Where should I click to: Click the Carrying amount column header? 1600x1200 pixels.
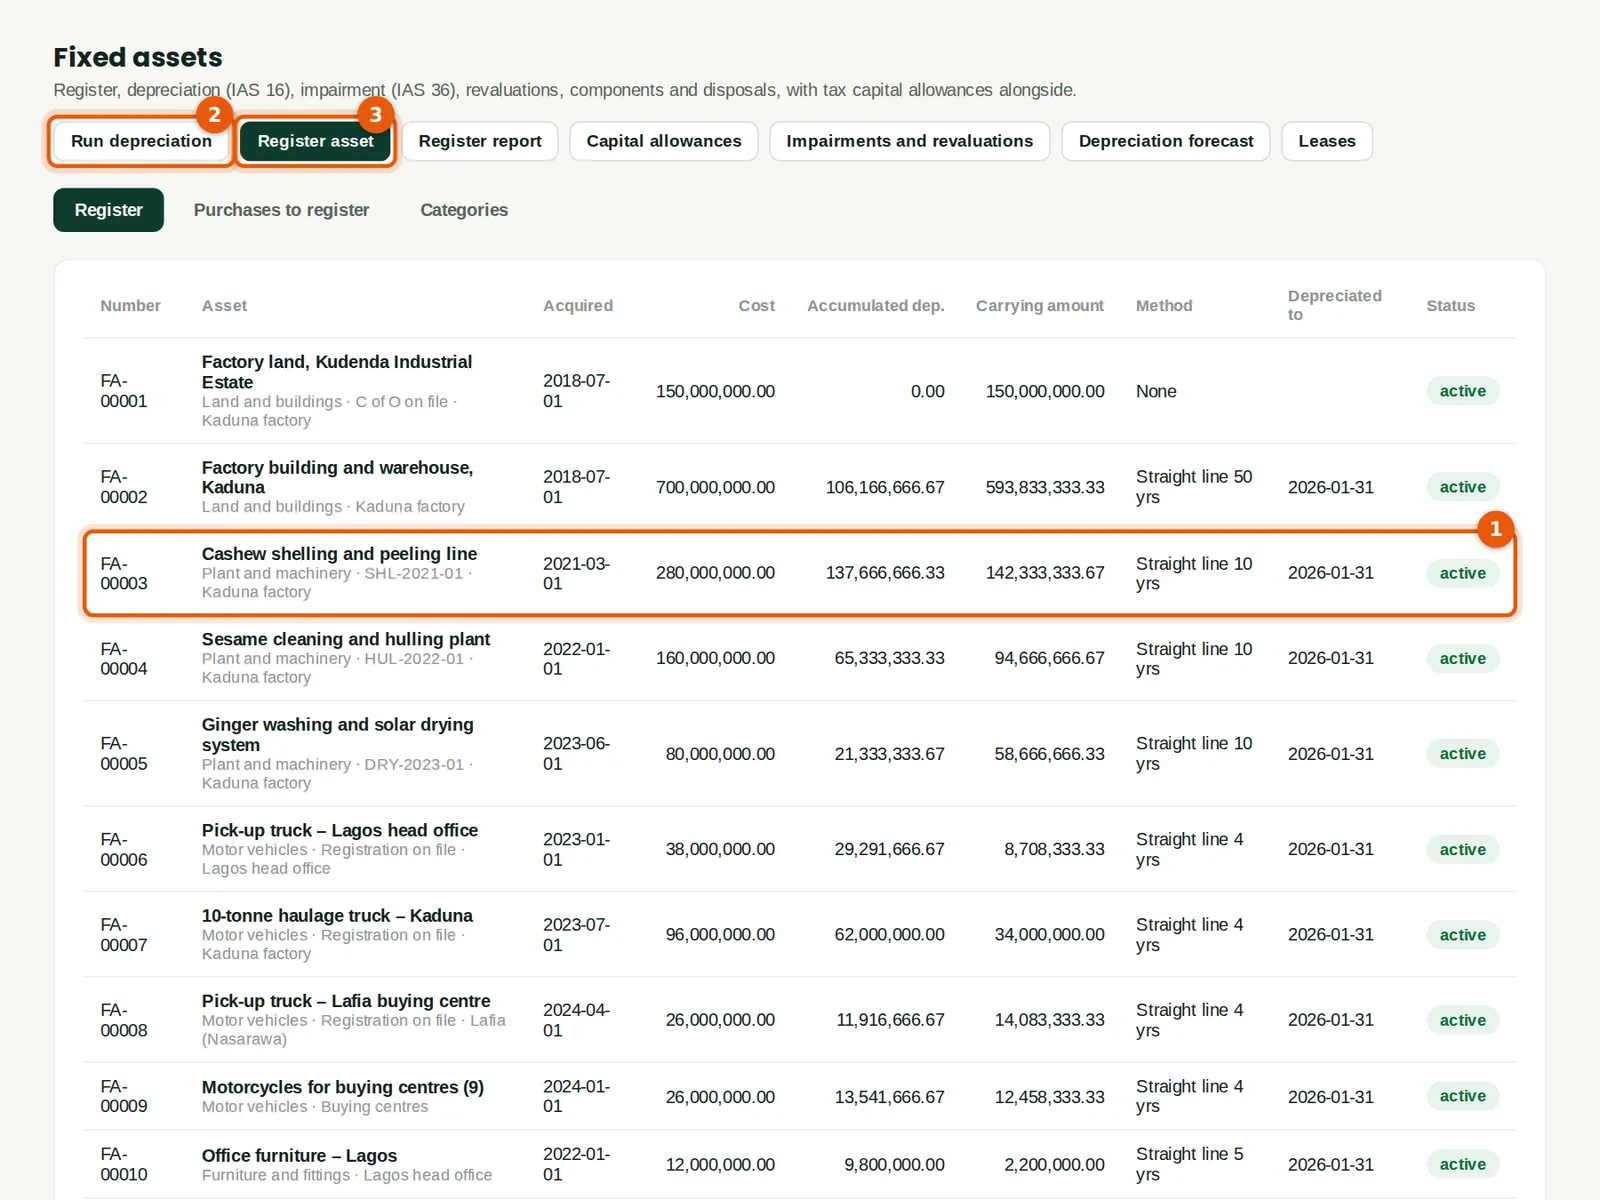(x=1040, y=305)
